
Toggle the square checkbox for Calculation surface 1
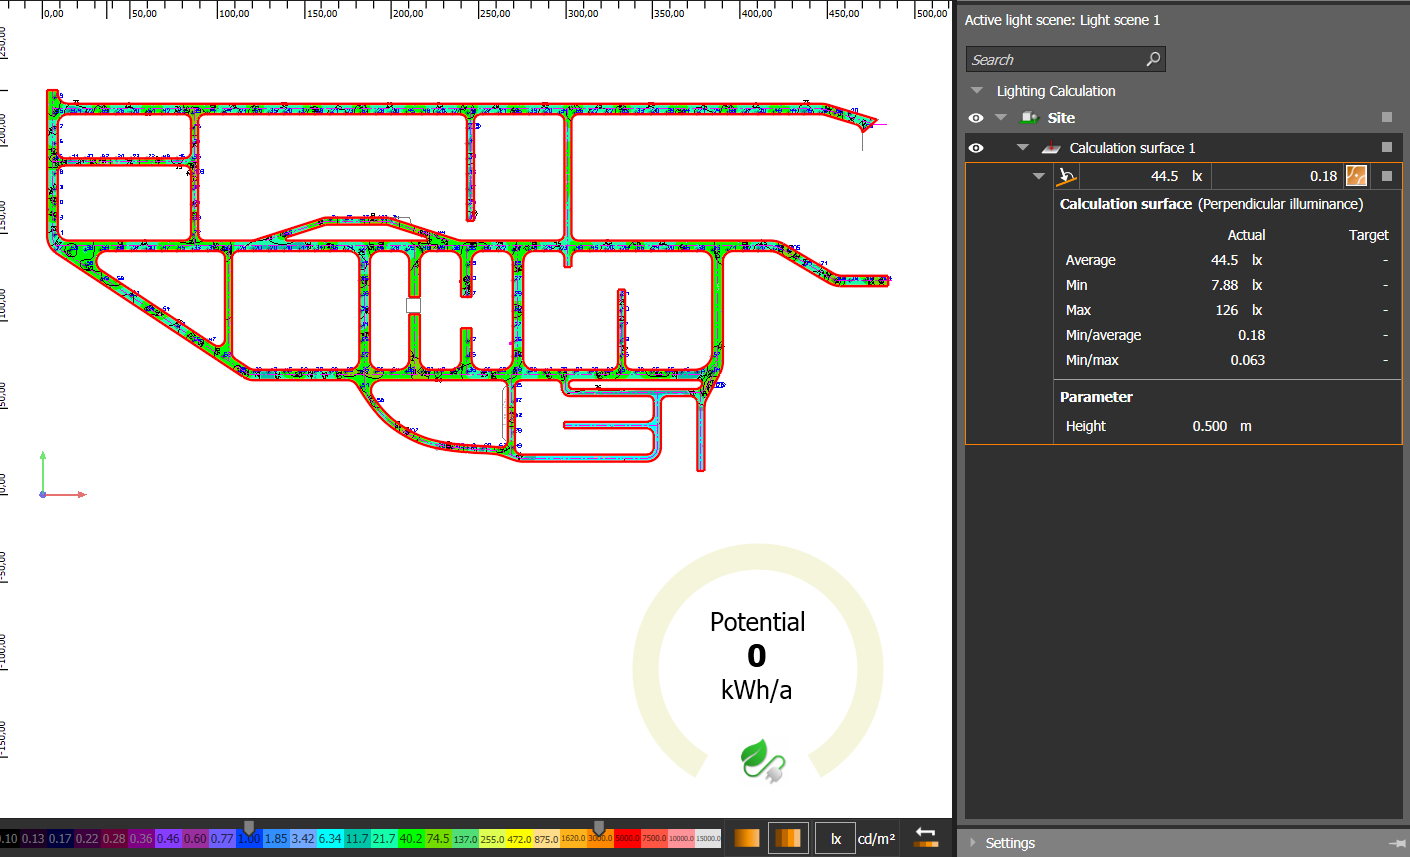(x=1387, y=148)
